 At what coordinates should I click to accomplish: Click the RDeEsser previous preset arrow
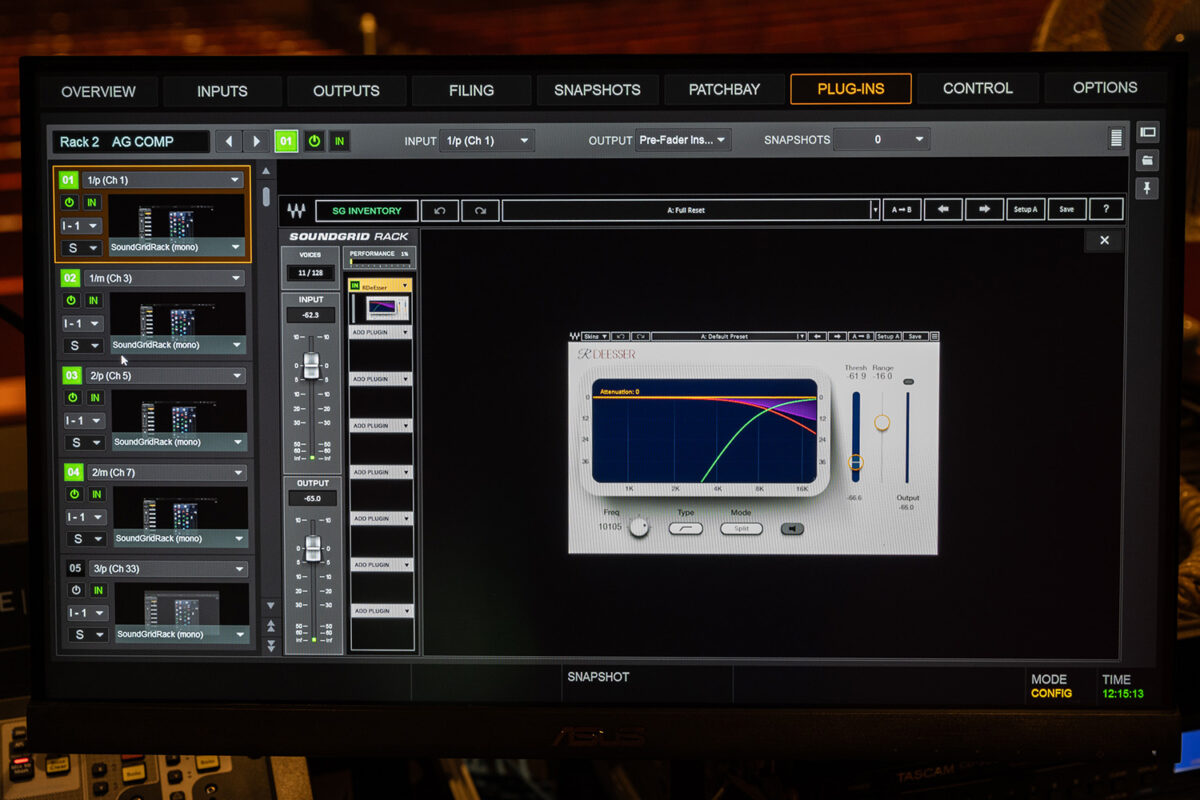tap(817, 336)
